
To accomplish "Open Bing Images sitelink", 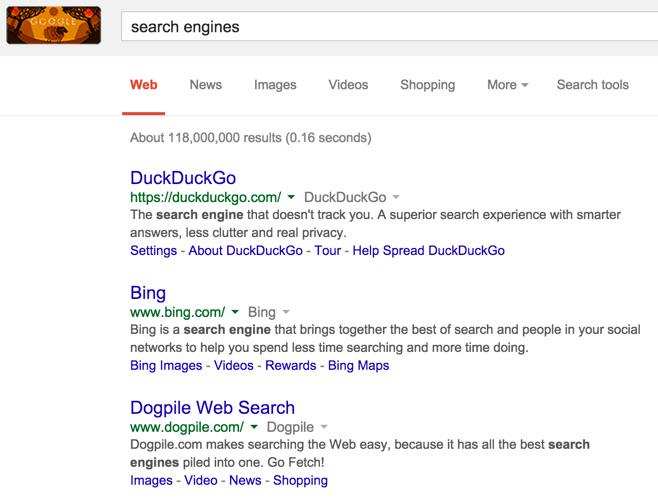I will [x=166, y=365].
